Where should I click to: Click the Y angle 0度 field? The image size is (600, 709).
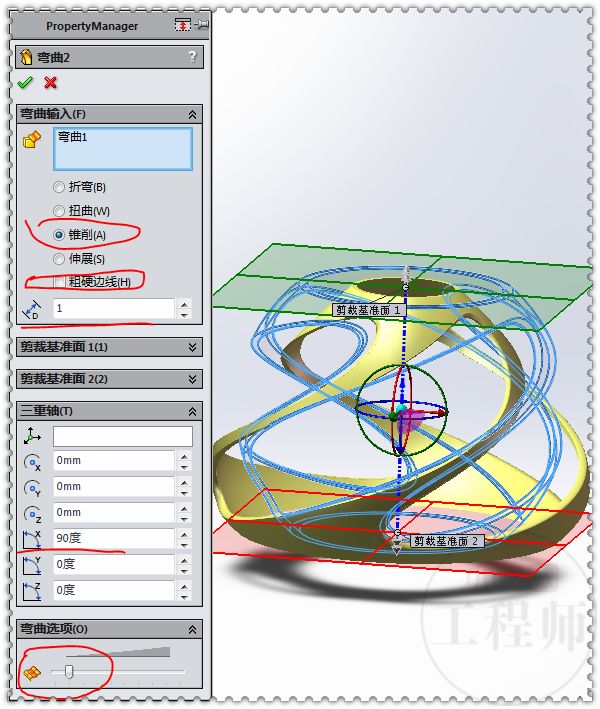[x=113, y=565]
